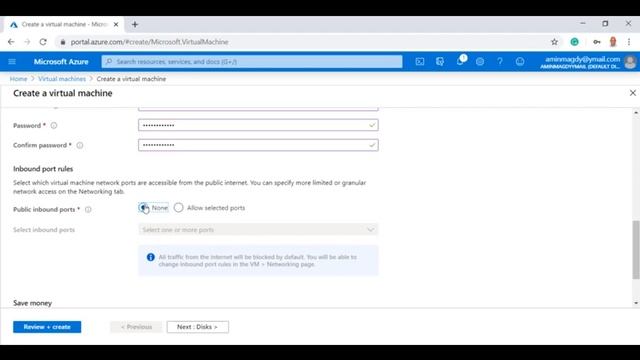
Task: Close the Create a virtual machine browser tab
Action: (x=116, y=24)
